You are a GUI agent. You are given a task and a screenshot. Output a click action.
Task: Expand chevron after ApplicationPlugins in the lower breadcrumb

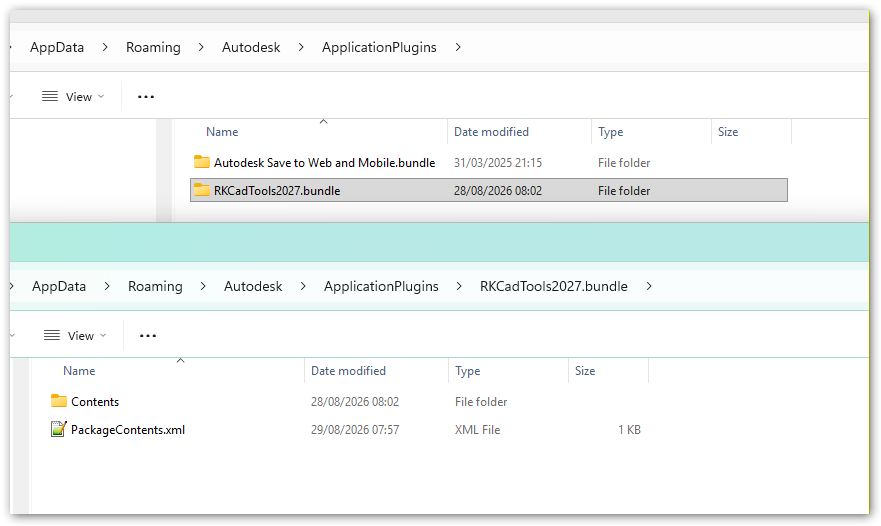click(459, 287)
